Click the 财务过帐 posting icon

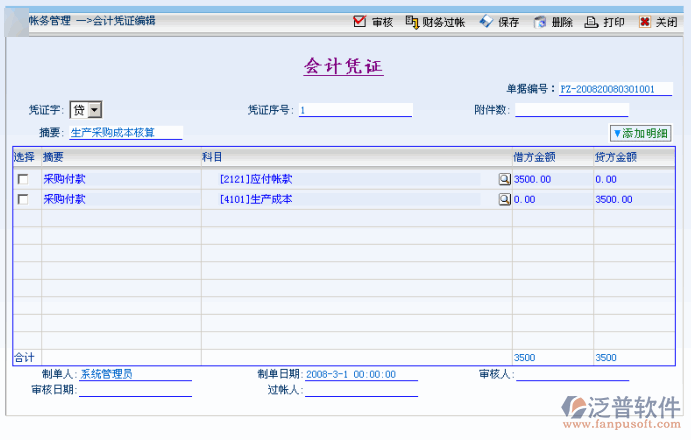412,22
